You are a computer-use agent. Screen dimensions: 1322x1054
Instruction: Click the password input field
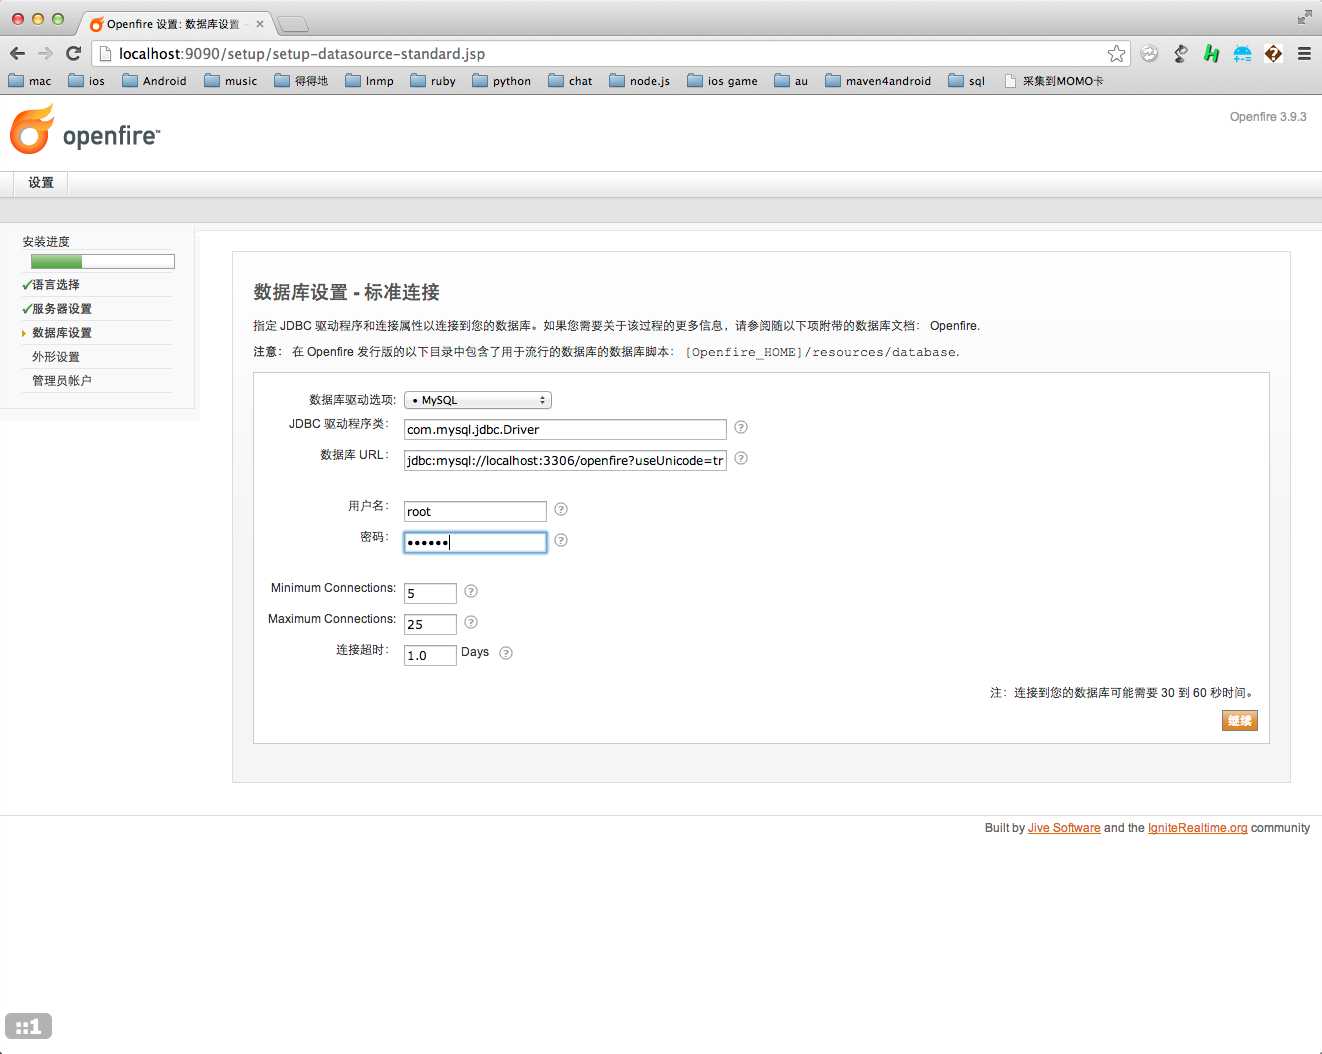(475, 542)
